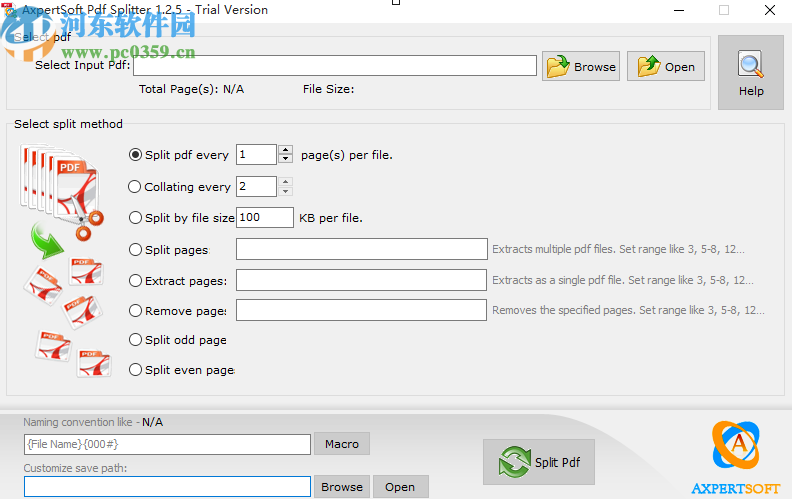The image size is (792, 499).
Task: Increase the Split pdf every page count
Action: (285, 150)
